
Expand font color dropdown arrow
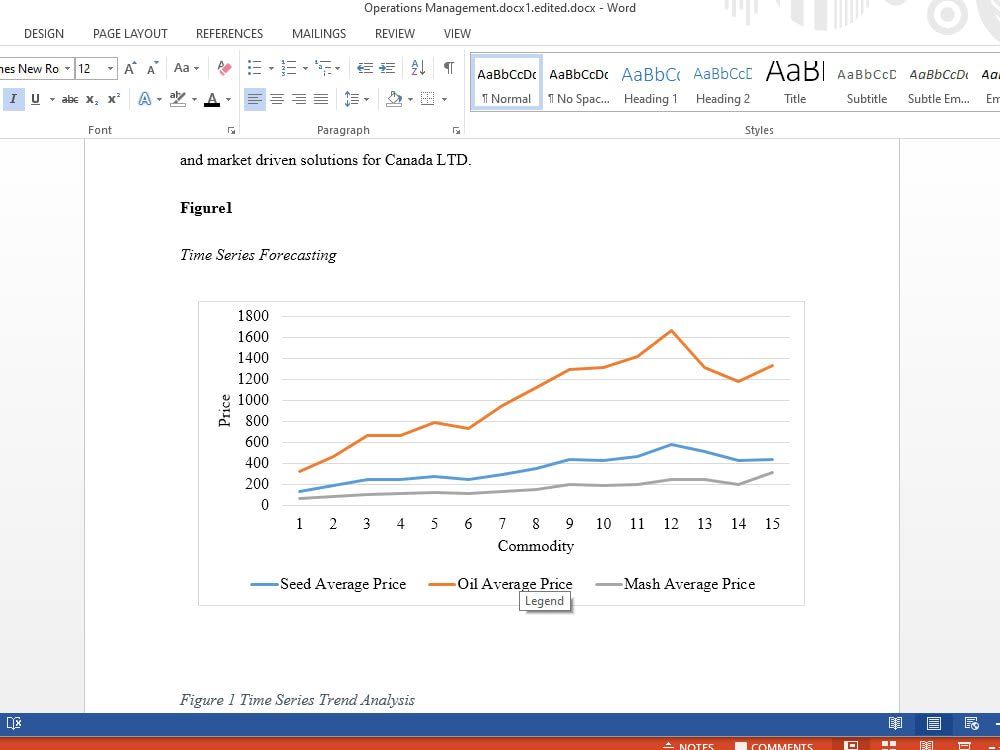[228, 100]
